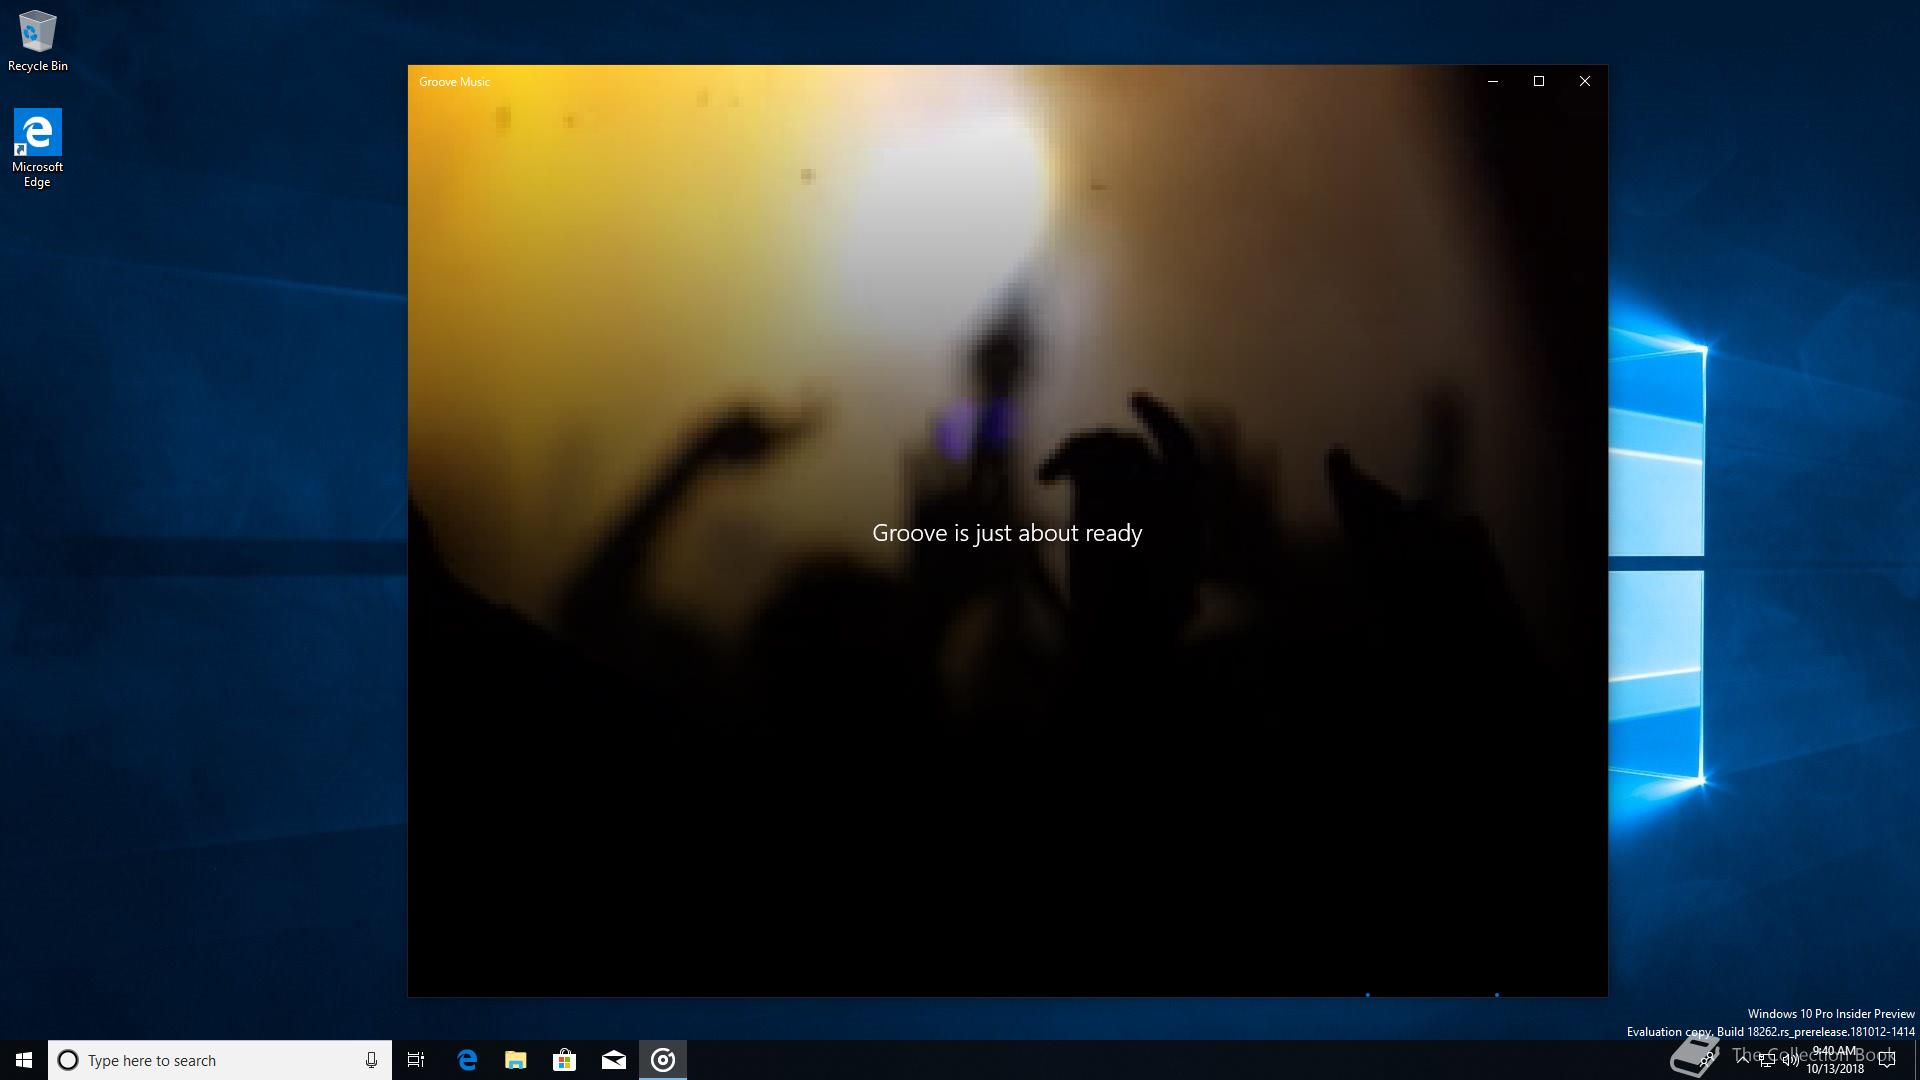Click the Show desktop sliver on taskbar
The width and height of the screenshot is (1920, 1080).
(1916, 1060)
